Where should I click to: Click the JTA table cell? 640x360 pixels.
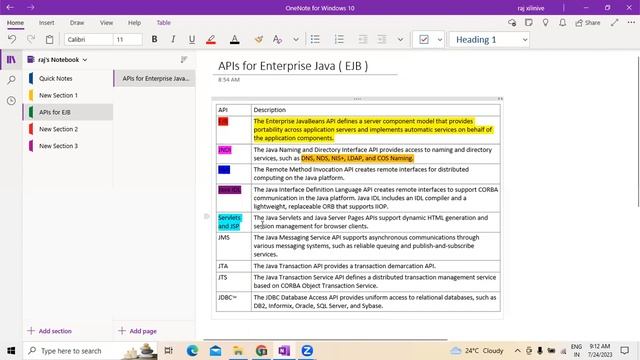tap(233, 266)
